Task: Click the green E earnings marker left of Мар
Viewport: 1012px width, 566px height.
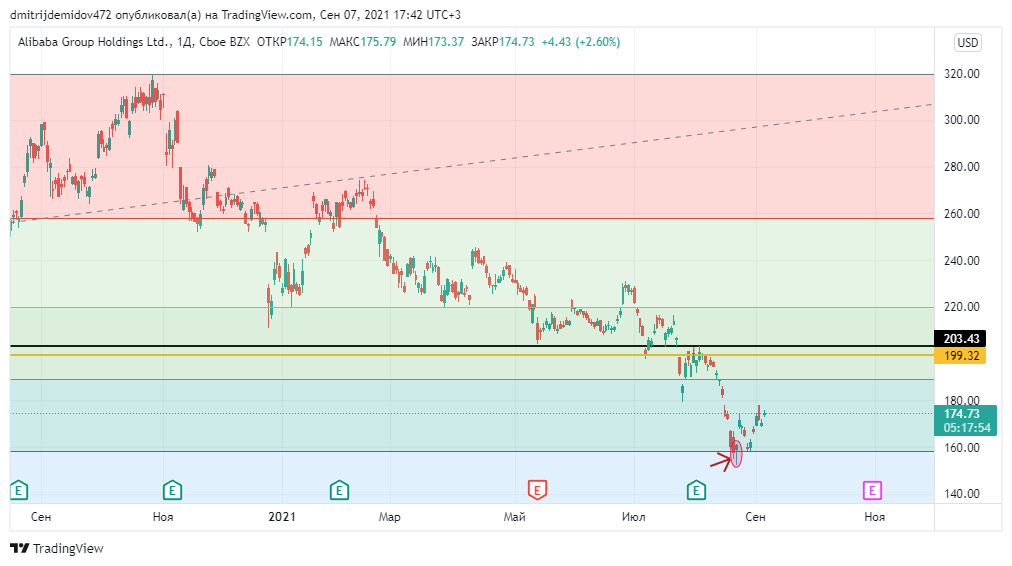Action: [339, 490]
